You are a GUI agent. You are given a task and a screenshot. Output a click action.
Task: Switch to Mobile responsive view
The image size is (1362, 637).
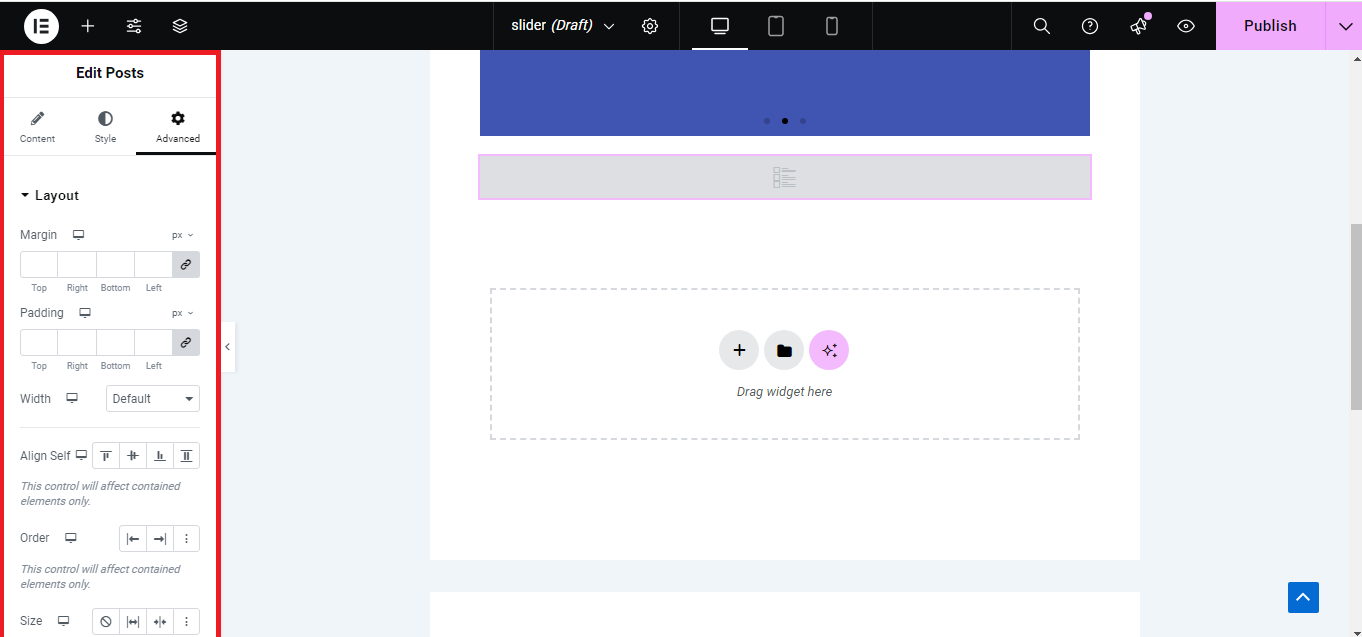(832, 26)
